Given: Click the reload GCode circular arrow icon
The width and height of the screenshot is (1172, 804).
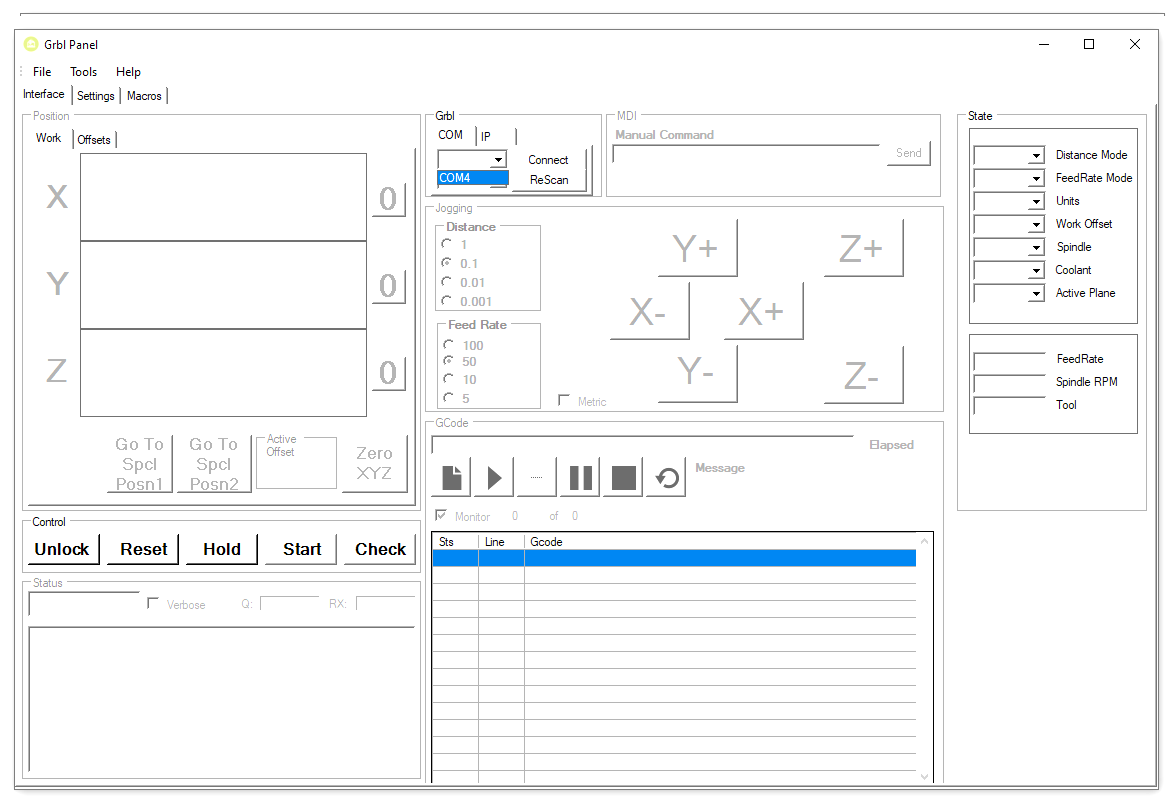Looking at the screenshot, I should pos(667,477).
